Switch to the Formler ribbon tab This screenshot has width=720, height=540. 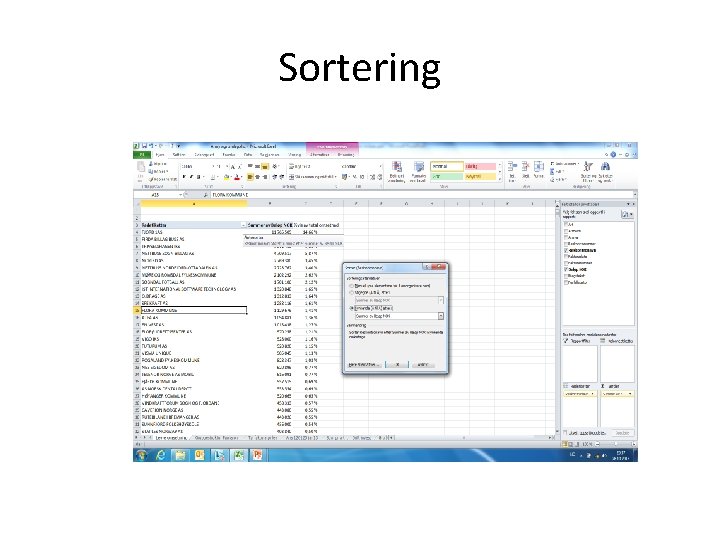(229, 155)
